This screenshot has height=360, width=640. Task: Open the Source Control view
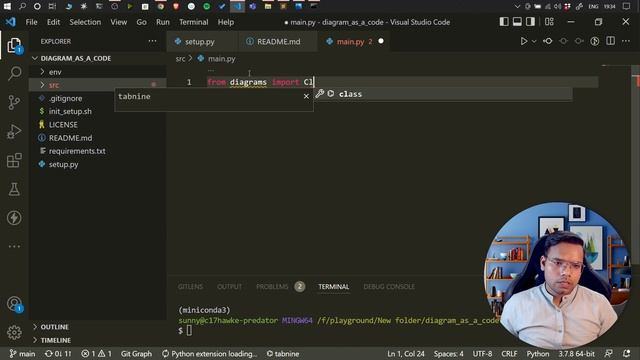coord(14,102)
